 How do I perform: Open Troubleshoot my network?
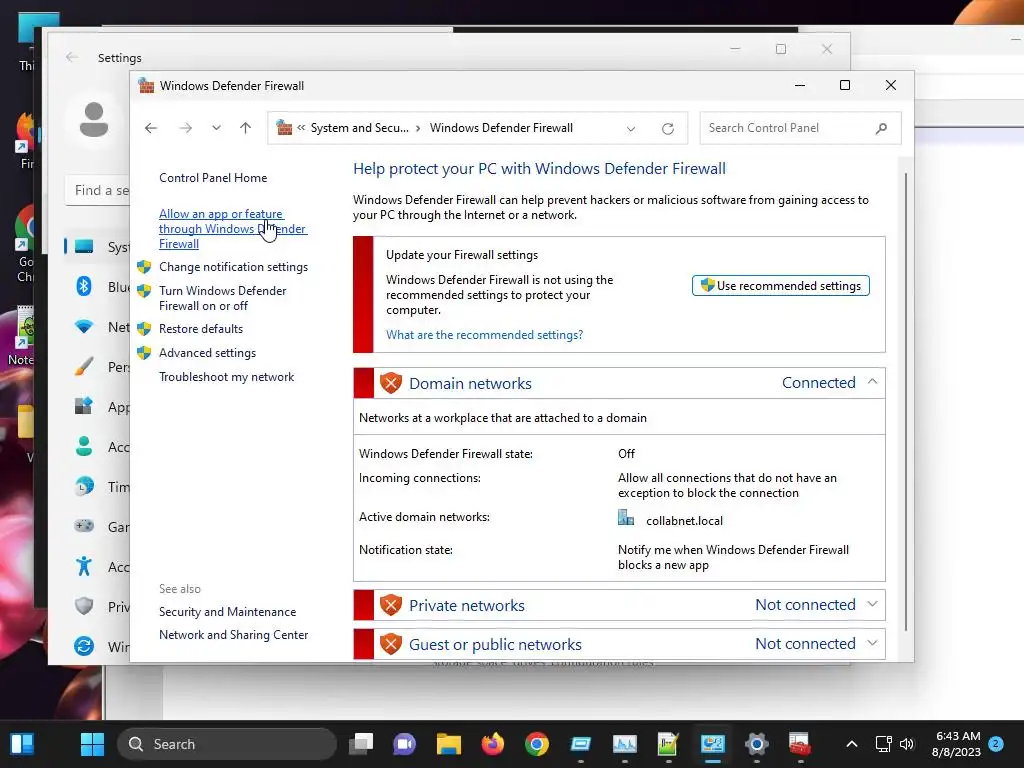point(226,377)
